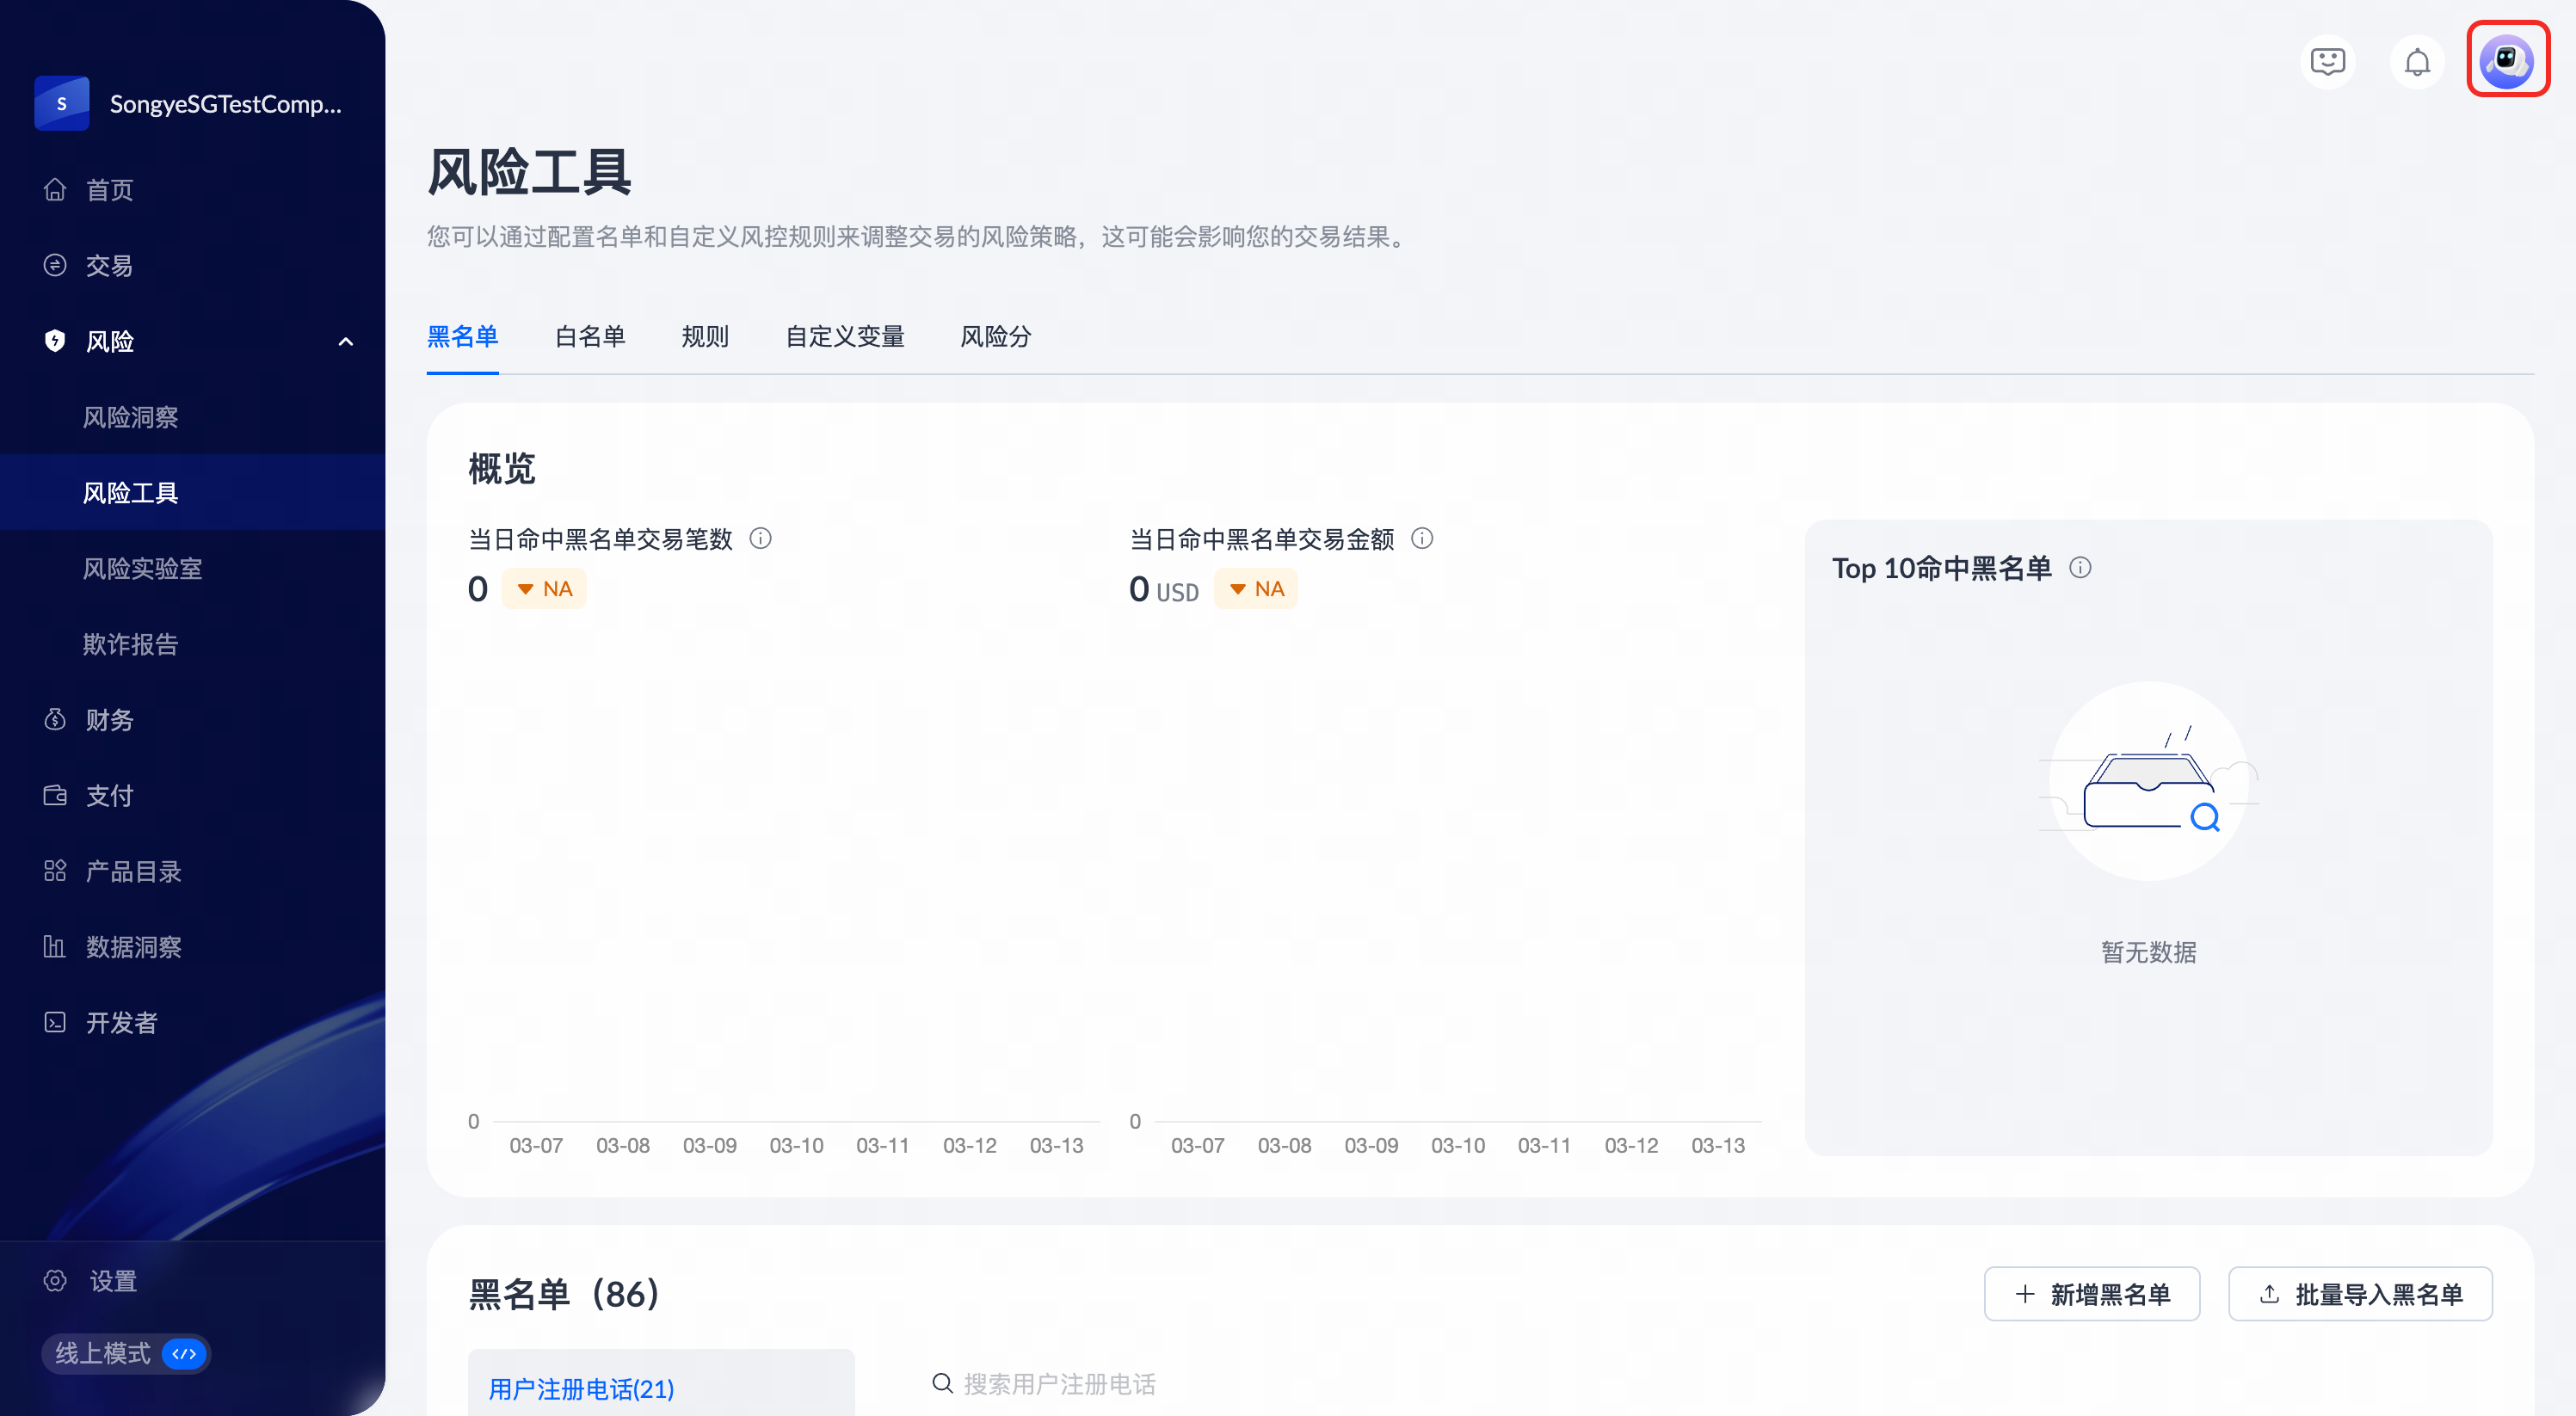
Task: Collapse the 风险 sidebar section chevron
Action: (x=345, y=342)
